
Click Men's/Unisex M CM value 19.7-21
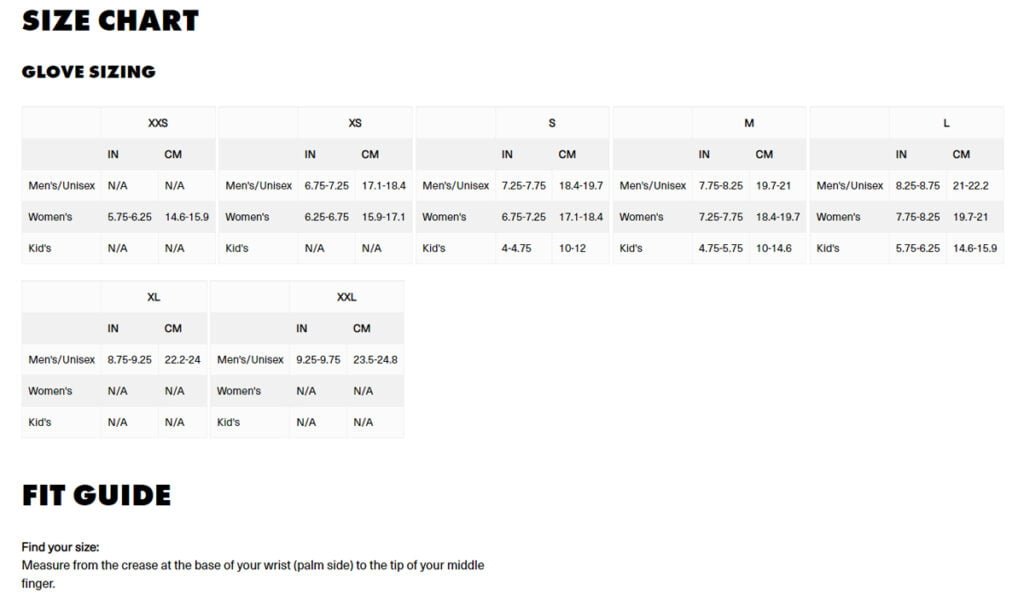click(x=773, y=185)
